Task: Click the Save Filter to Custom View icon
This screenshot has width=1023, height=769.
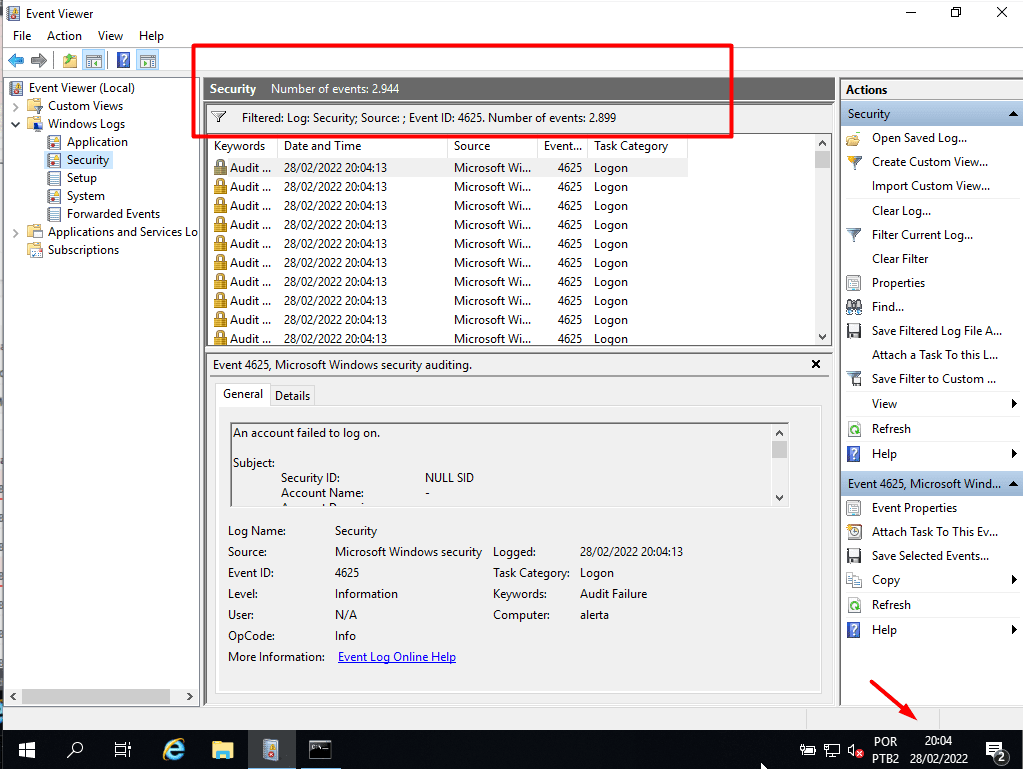Action: 853,379
